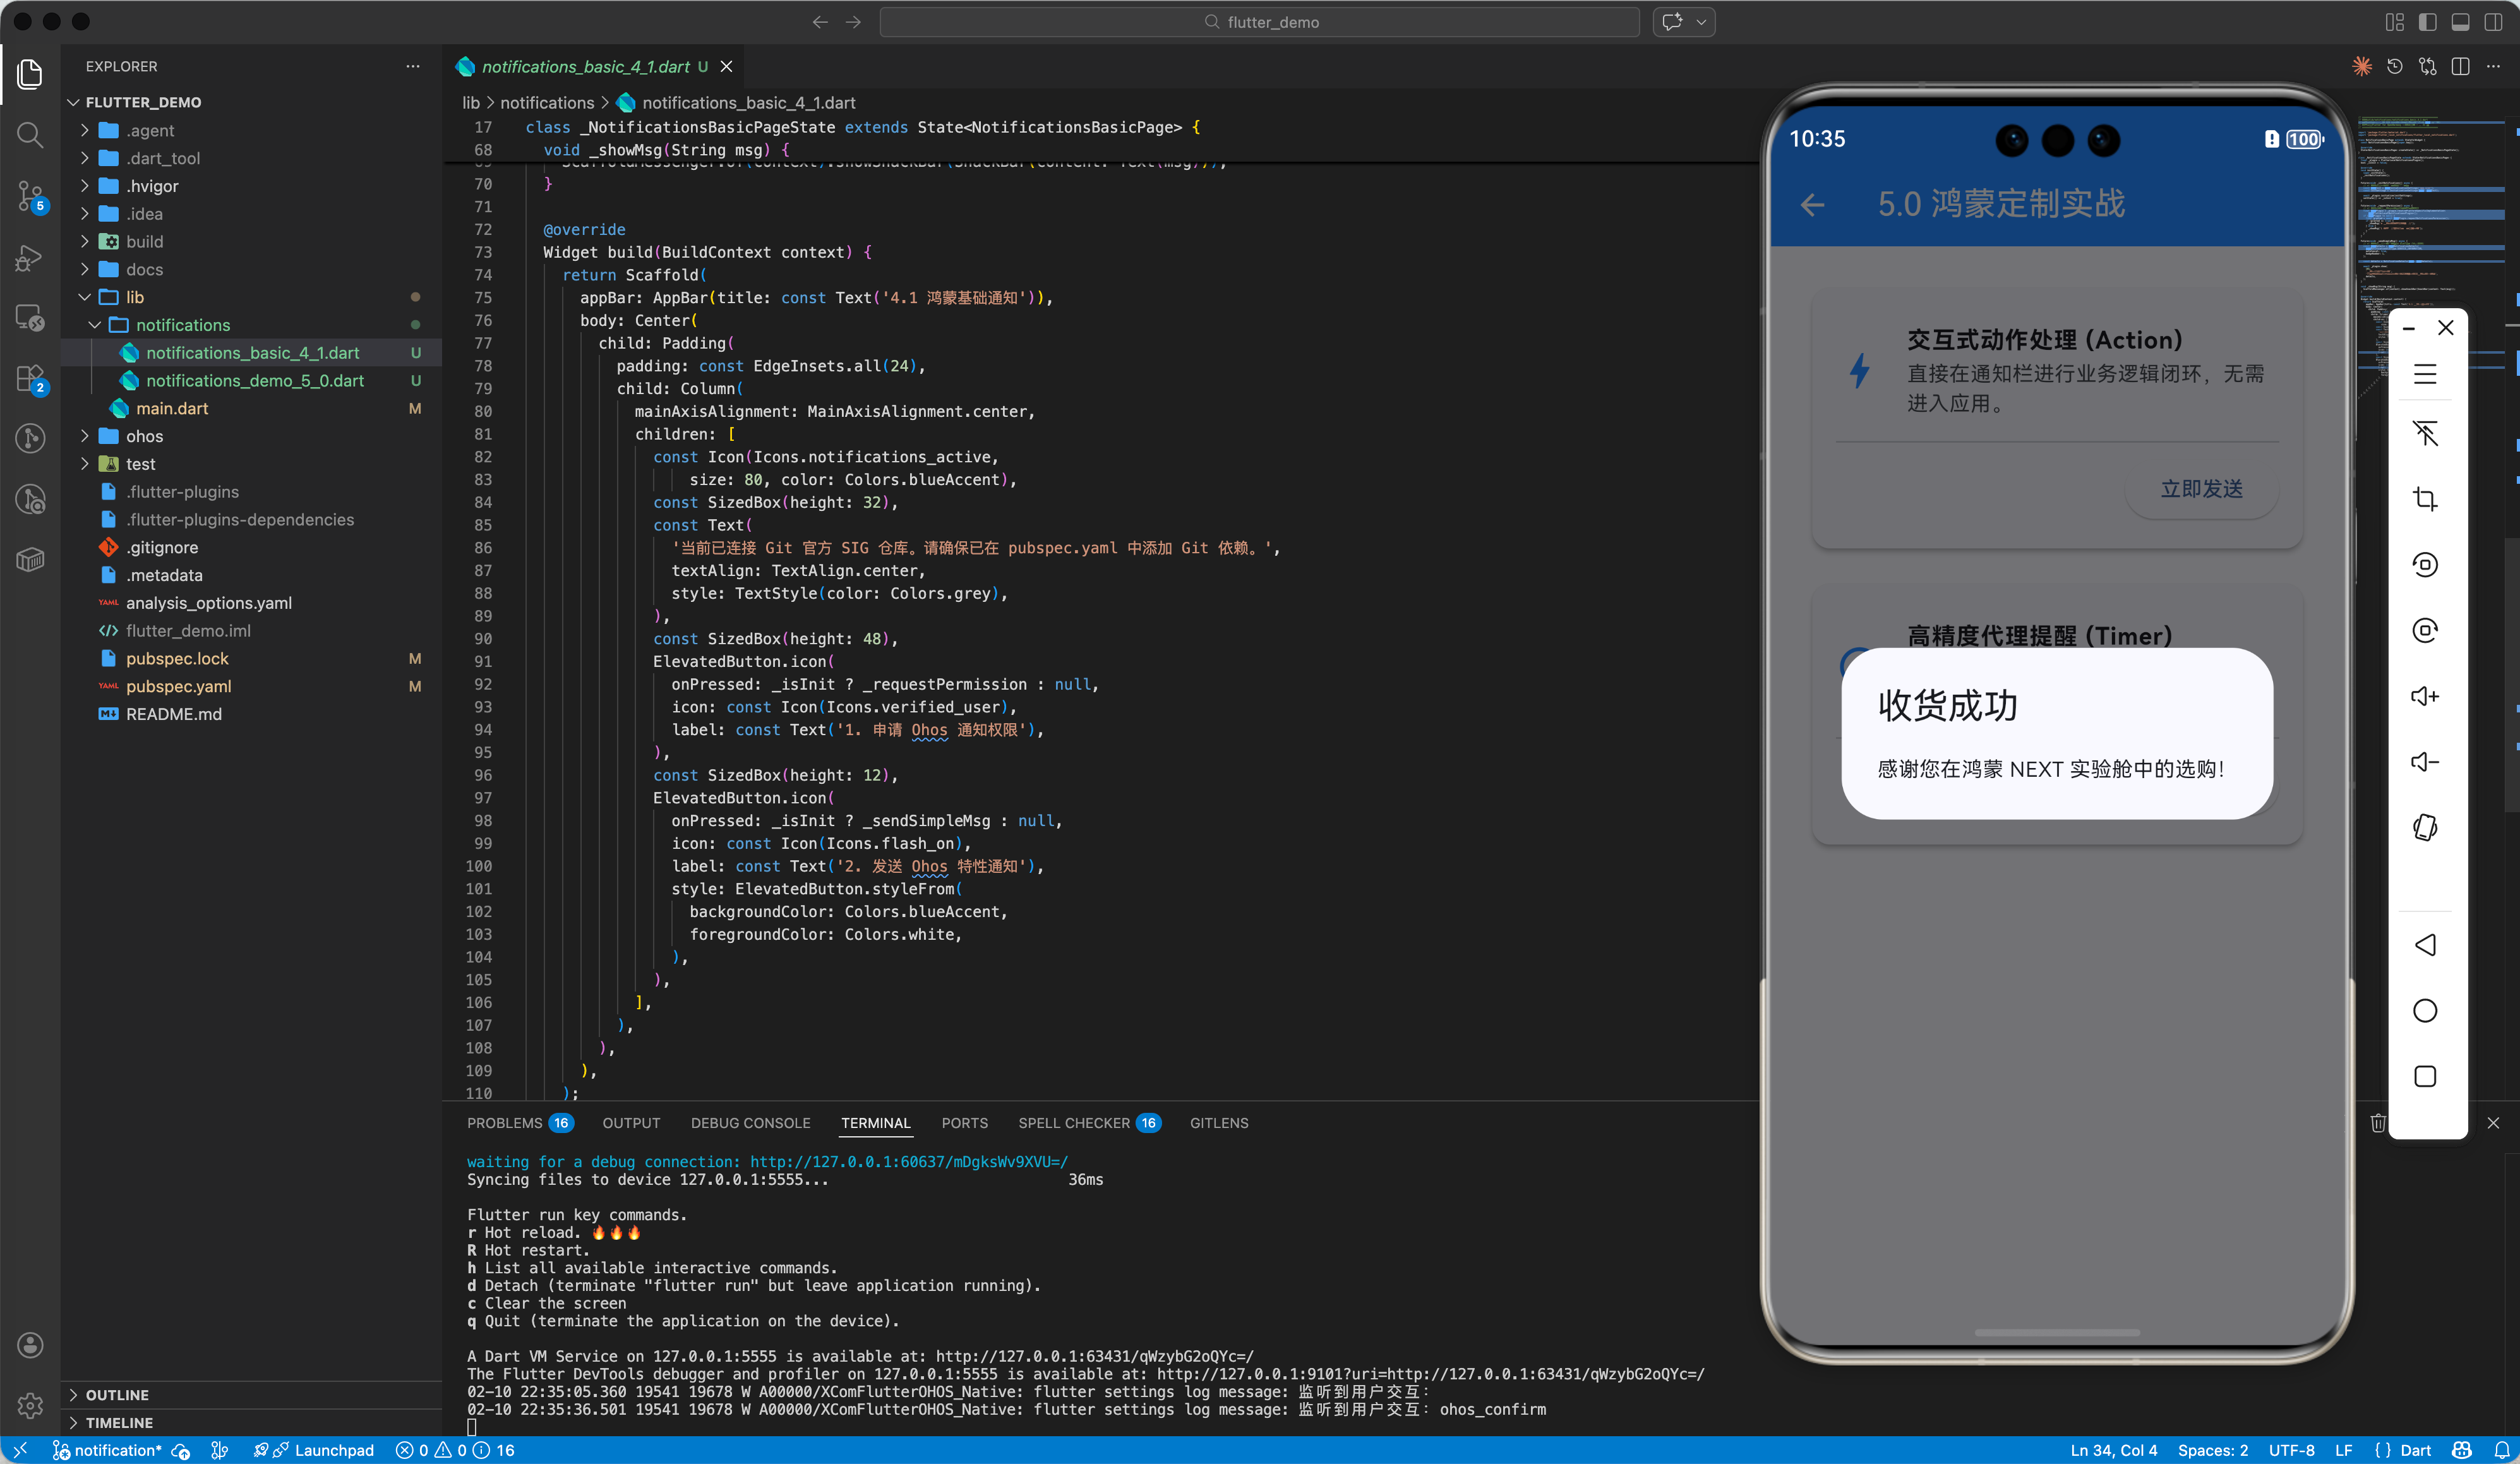Image resolution: width=2520 pixels, height=1464 pixels.
Task: Click the UTF-8 encoding in status bar
Action: tap(2291, 1450)
